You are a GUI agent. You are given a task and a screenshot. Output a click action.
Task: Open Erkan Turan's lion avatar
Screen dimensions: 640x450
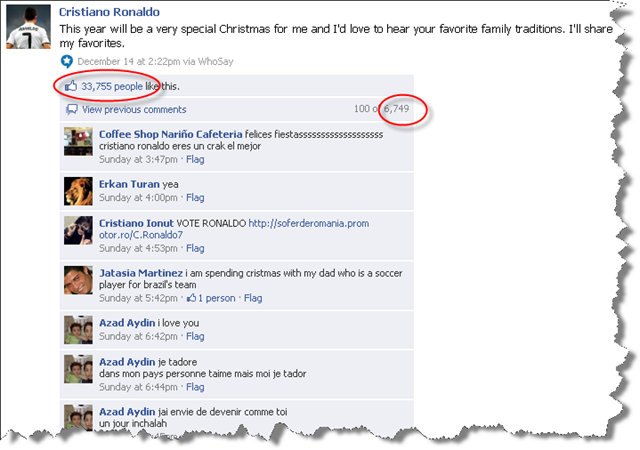(x=78, y=191)
